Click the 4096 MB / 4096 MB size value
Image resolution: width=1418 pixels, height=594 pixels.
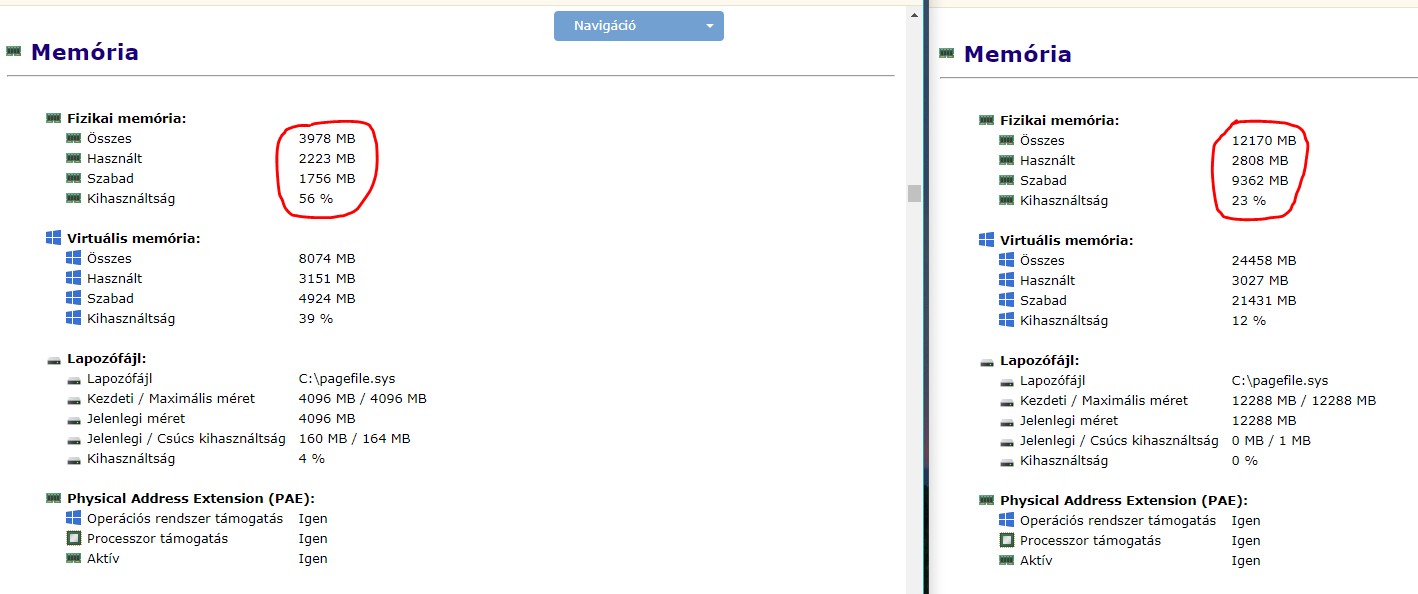(x=363, y=398)
